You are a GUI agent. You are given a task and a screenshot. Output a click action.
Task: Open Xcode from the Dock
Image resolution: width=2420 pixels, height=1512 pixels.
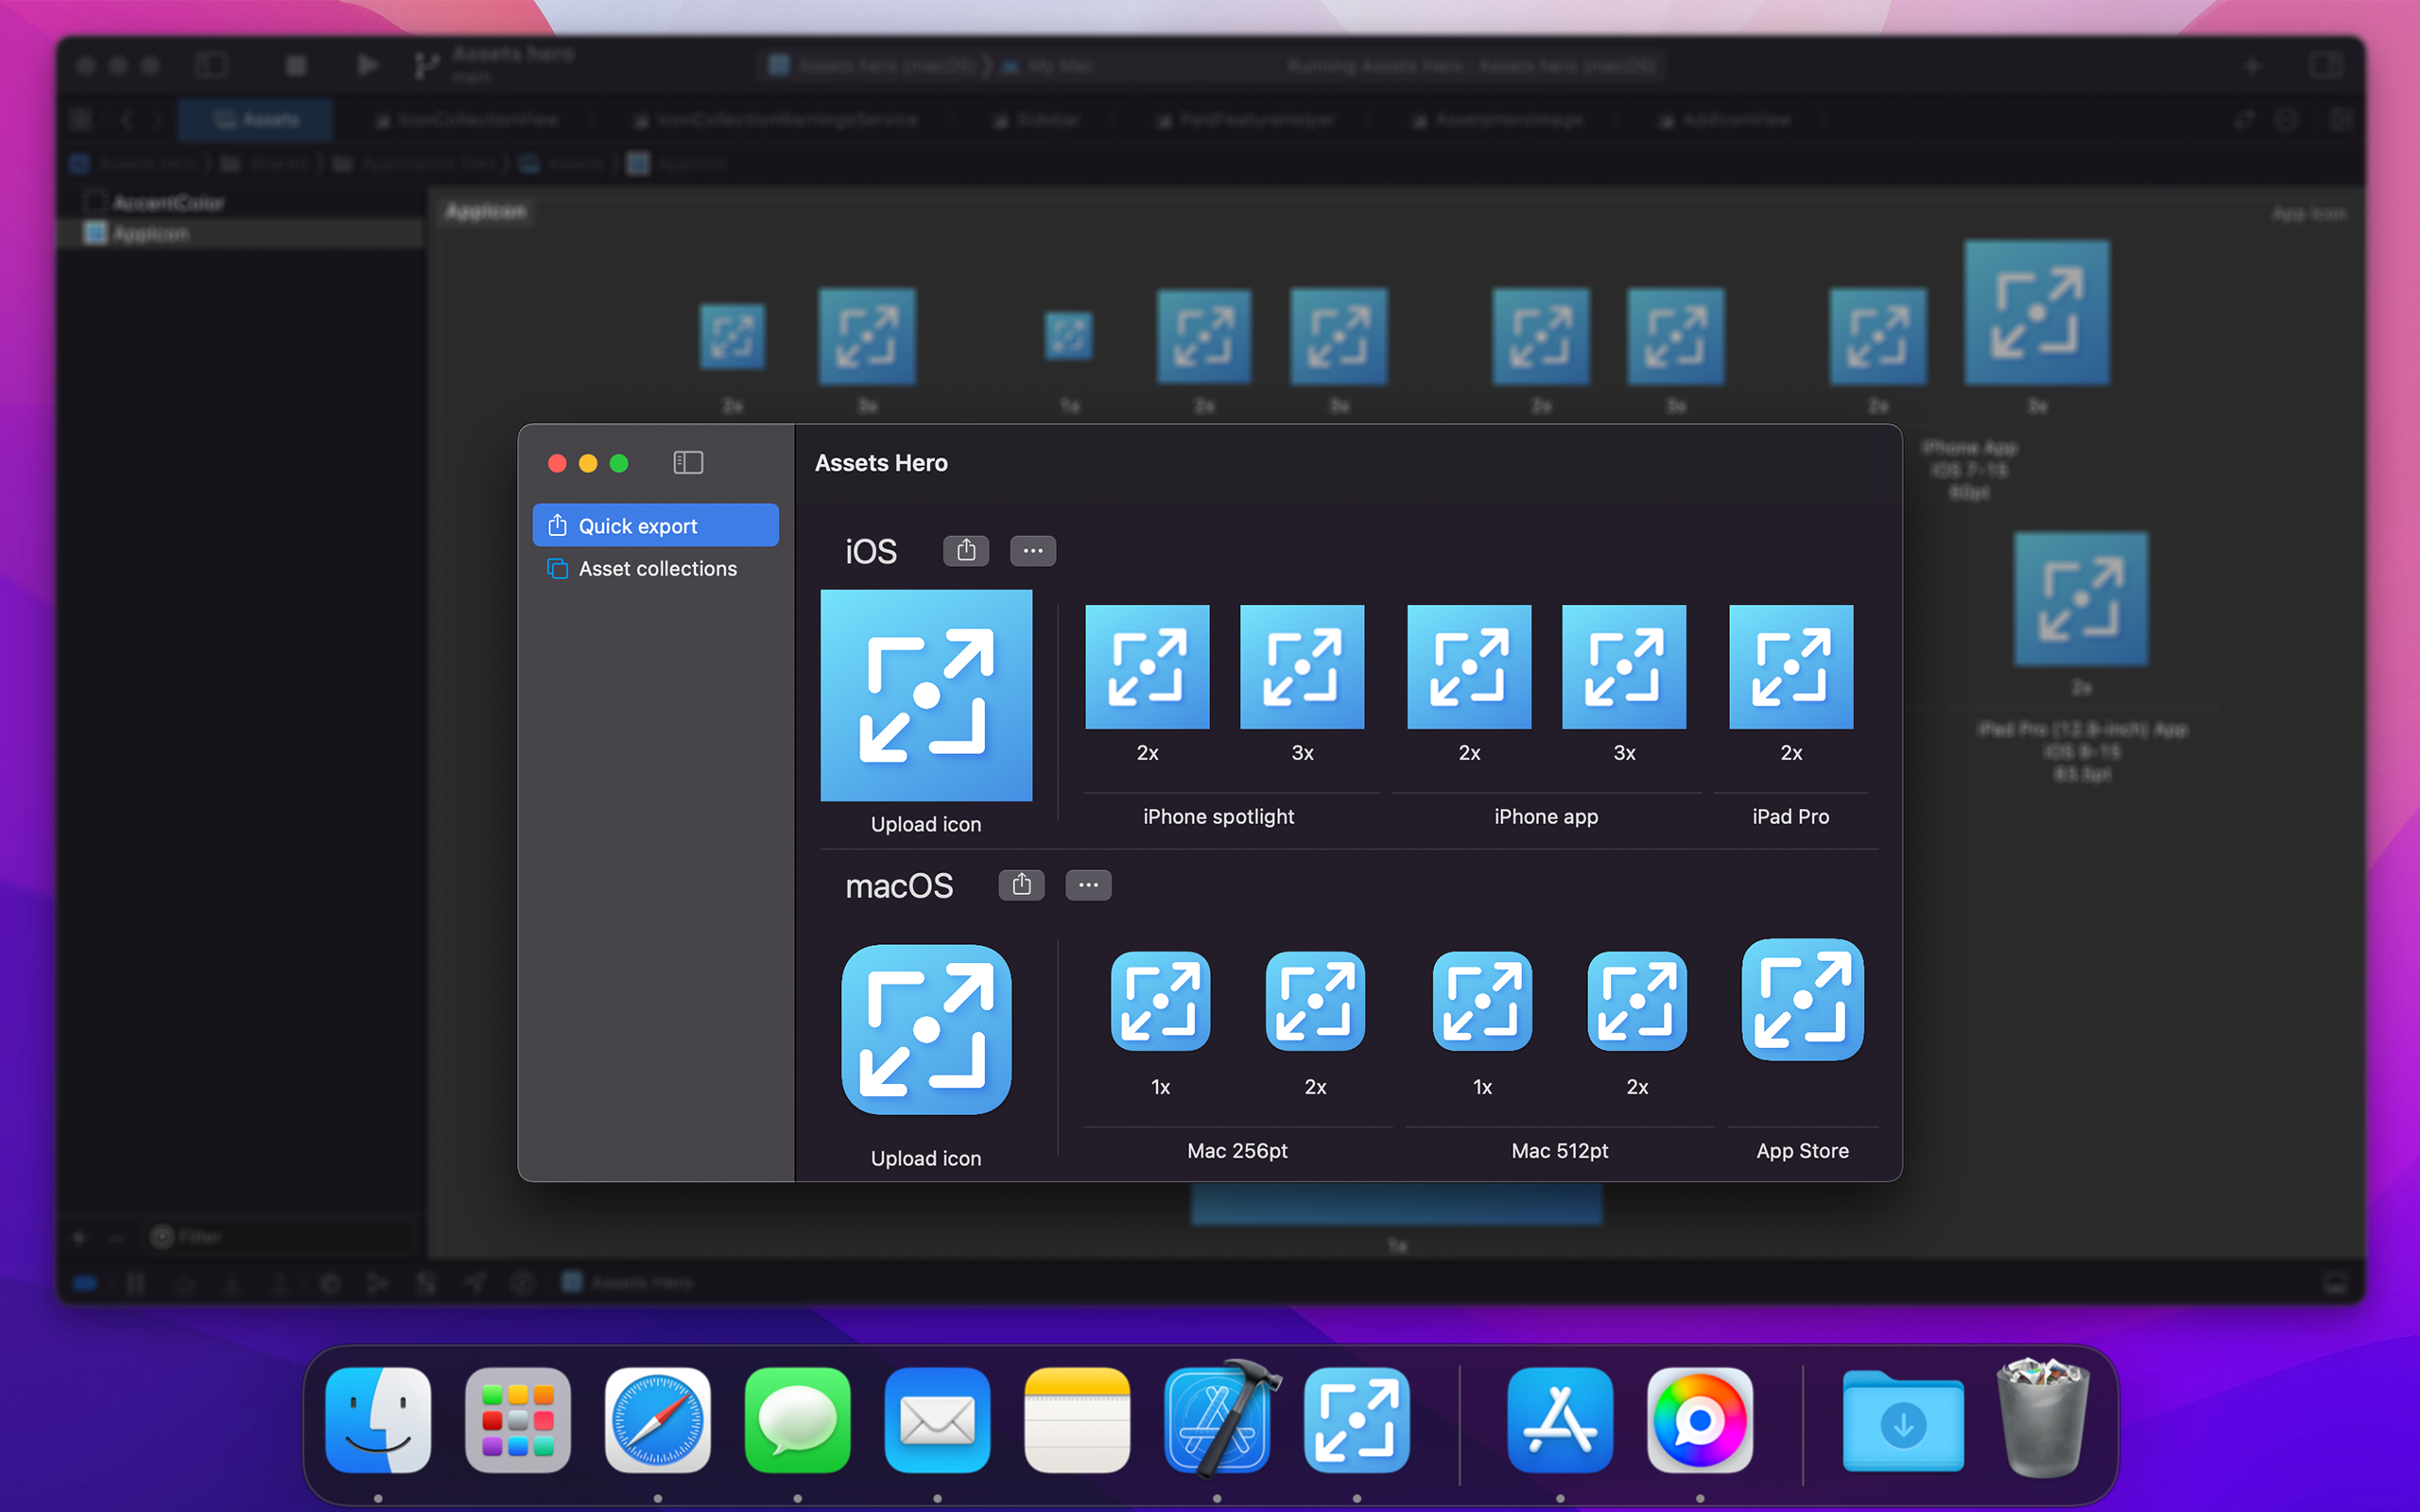click(1217, 1421)
